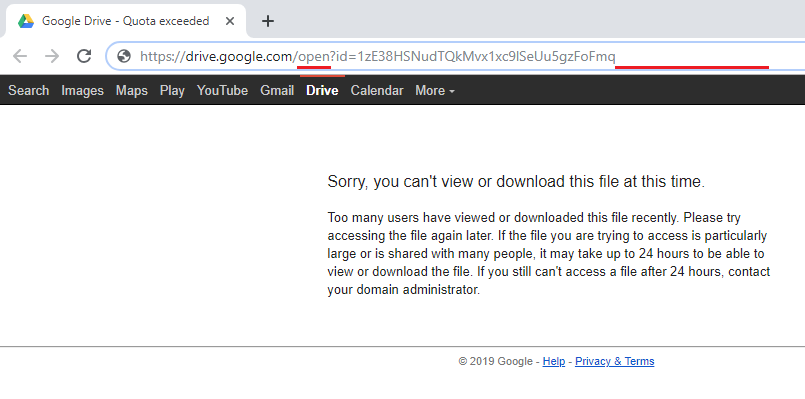Image resolution: width=805 pixels, height=399 pixels.
Task: Click the "Sorry, you can't view or download" heading
Action: click(x=516, y=182)
